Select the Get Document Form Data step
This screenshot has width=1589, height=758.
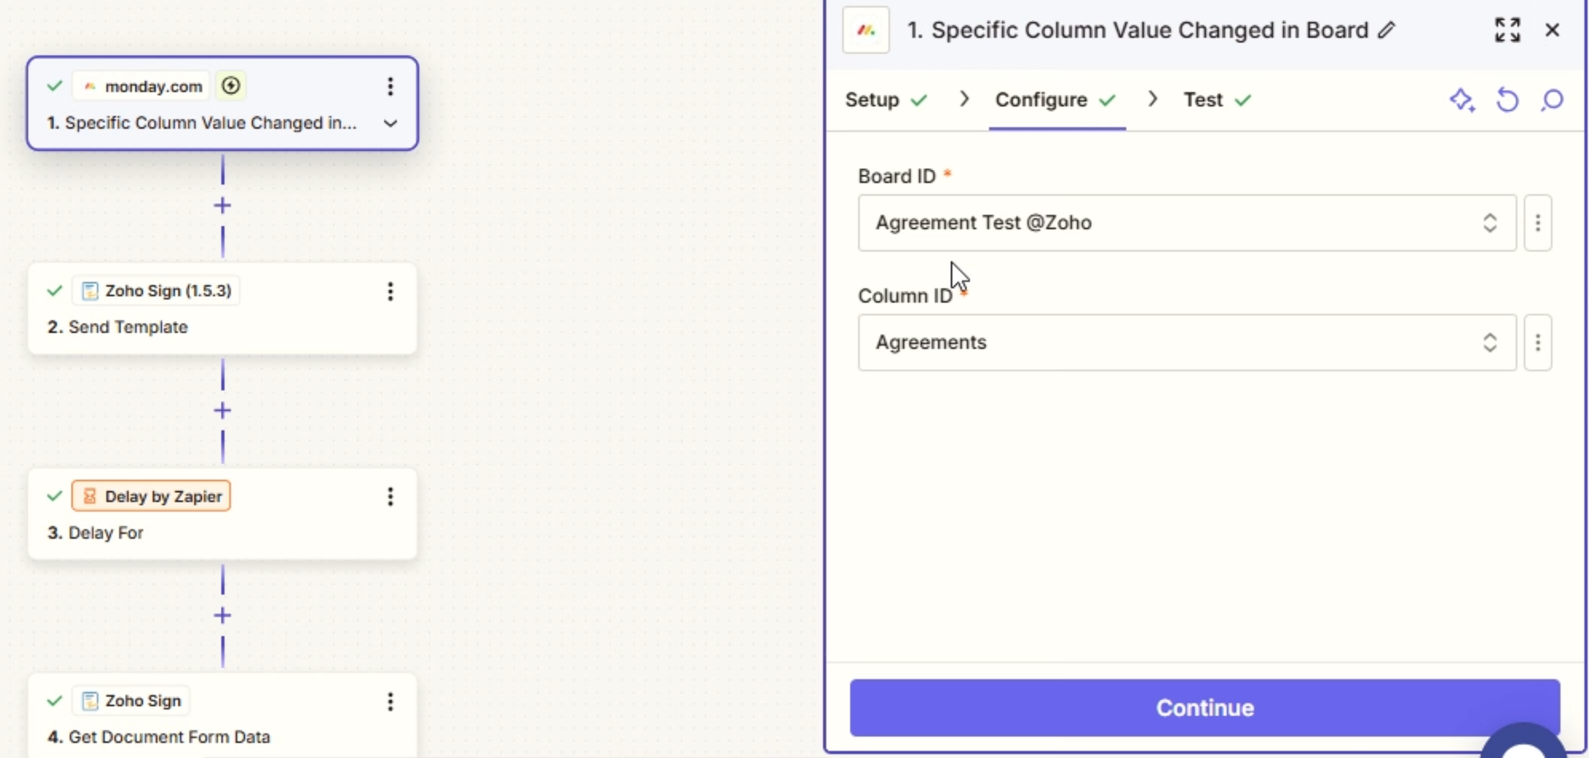coord(222,716)
